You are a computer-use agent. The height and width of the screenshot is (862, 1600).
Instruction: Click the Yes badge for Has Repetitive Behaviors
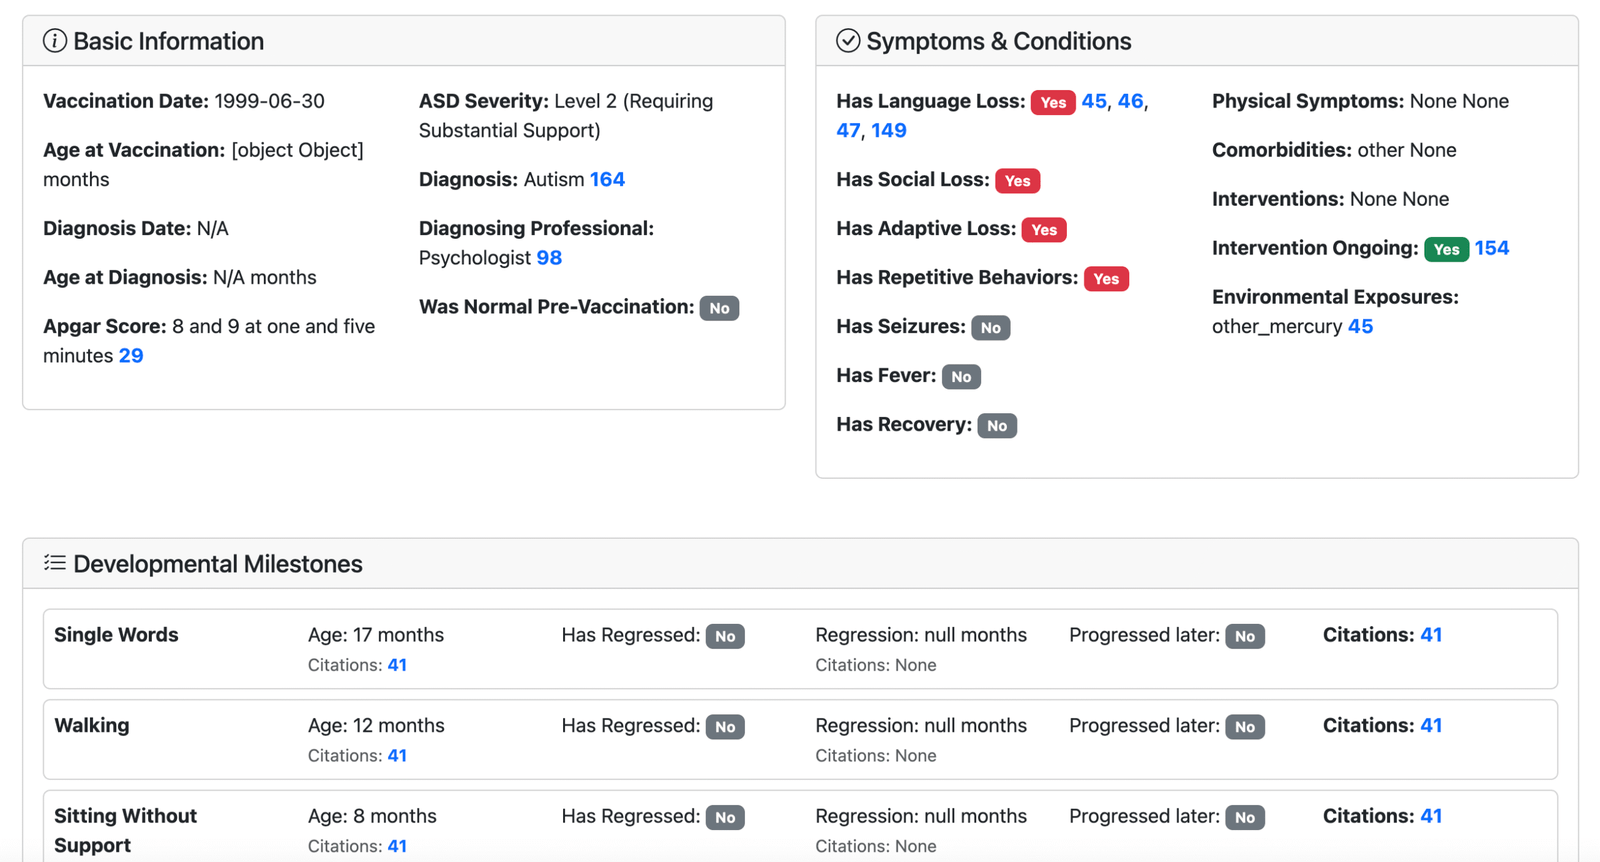[x=1106, y=279]
